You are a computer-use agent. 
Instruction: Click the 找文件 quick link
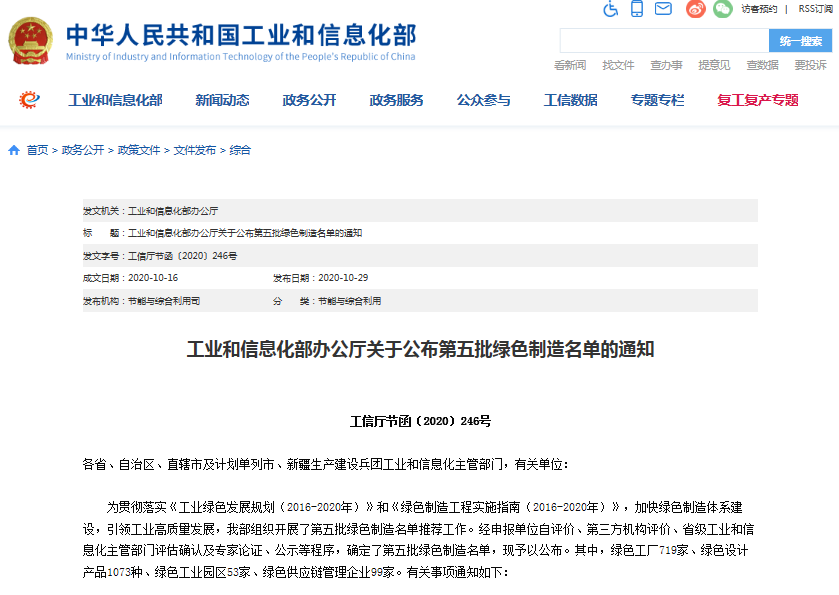(x=618, y=65)
